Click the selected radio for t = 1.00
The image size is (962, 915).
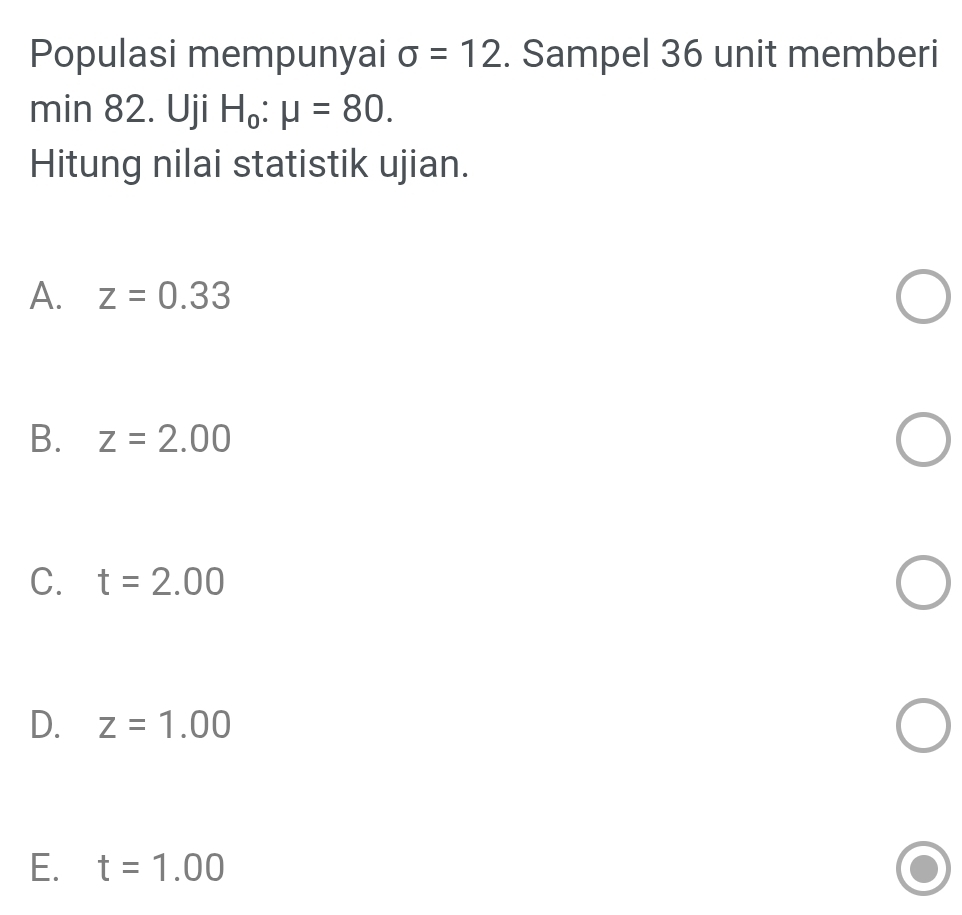pos(922,868)
